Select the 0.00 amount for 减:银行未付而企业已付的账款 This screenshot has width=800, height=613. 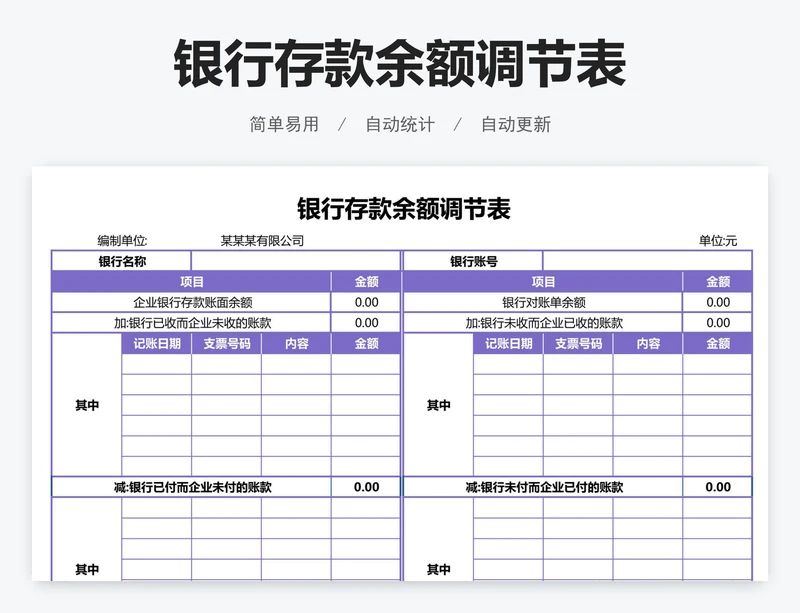[718, 487]
